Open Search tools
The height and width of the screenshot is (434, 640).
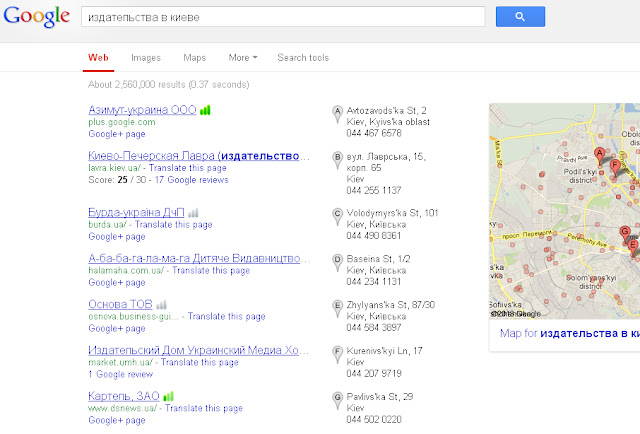(303, 58)
